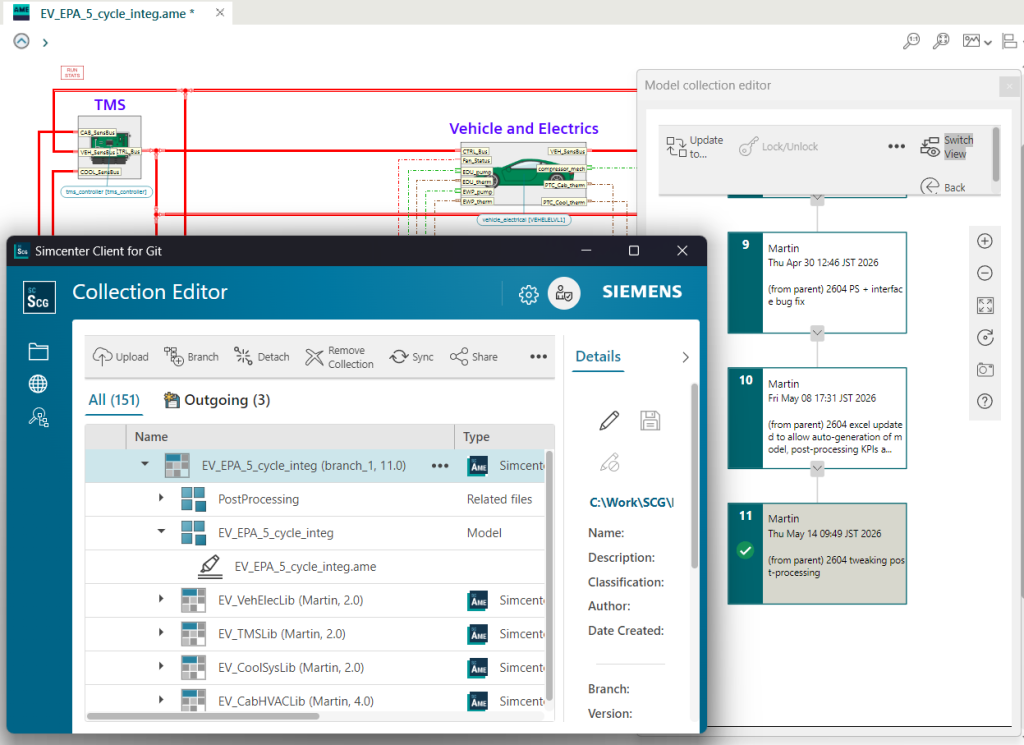
Task: Click Update to... in Model collection editor
Action: [695, 147]
